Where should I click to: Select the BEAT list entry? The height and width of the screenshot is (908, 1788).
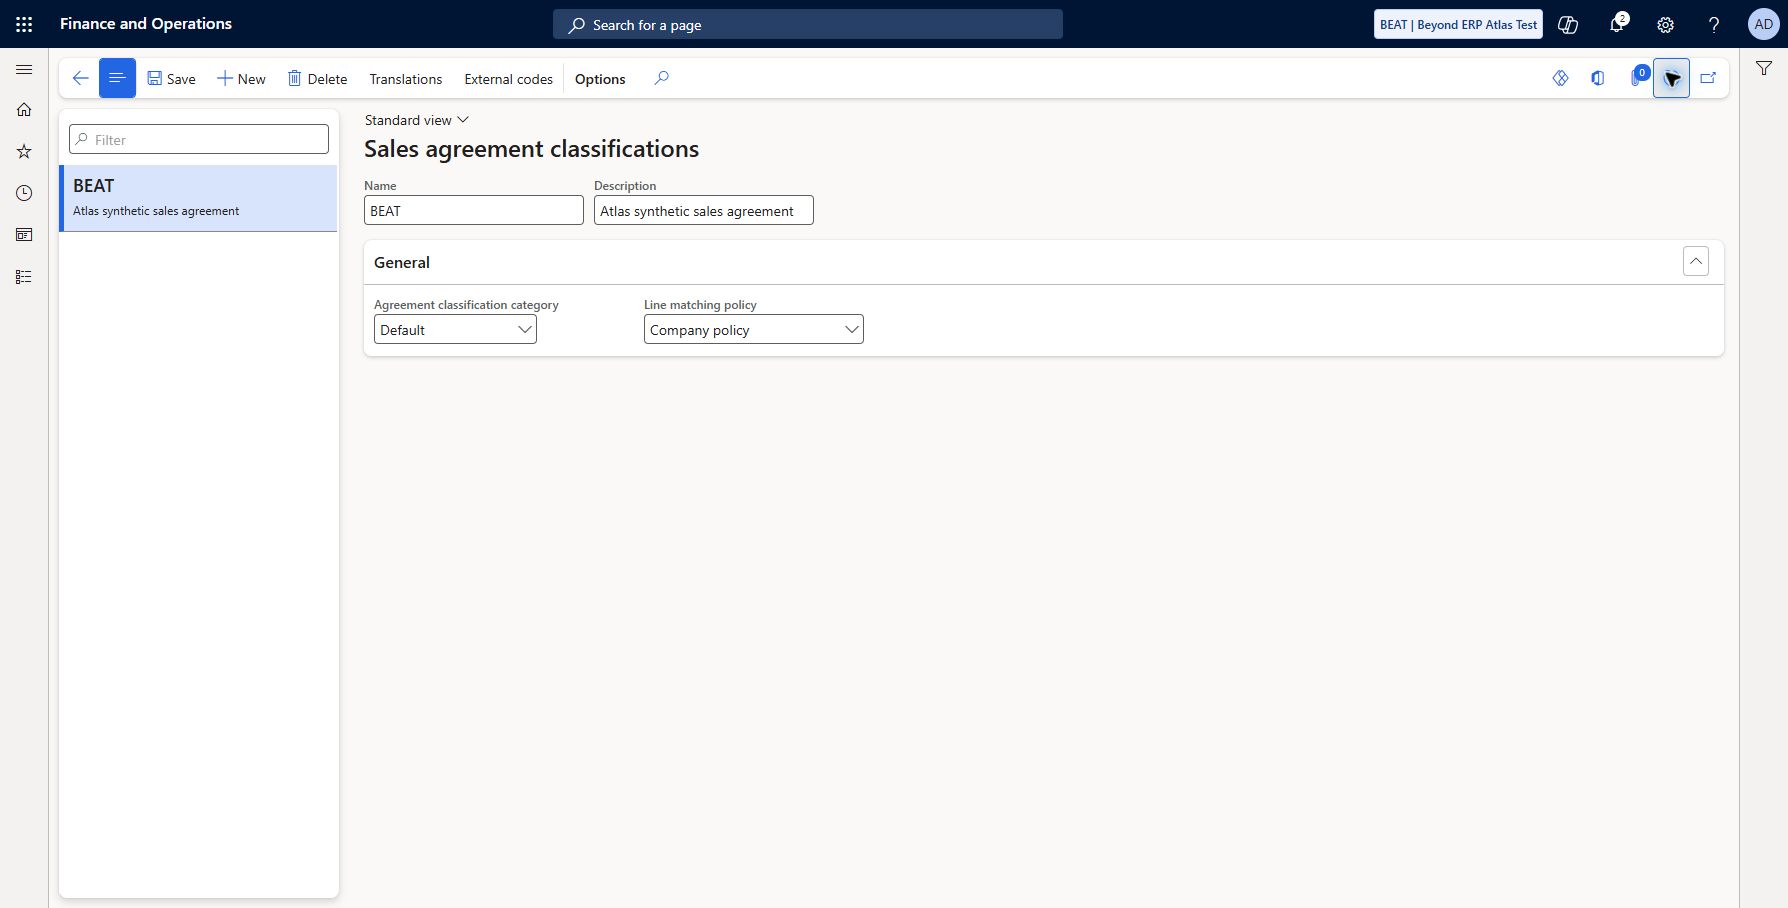coord(199,198)
